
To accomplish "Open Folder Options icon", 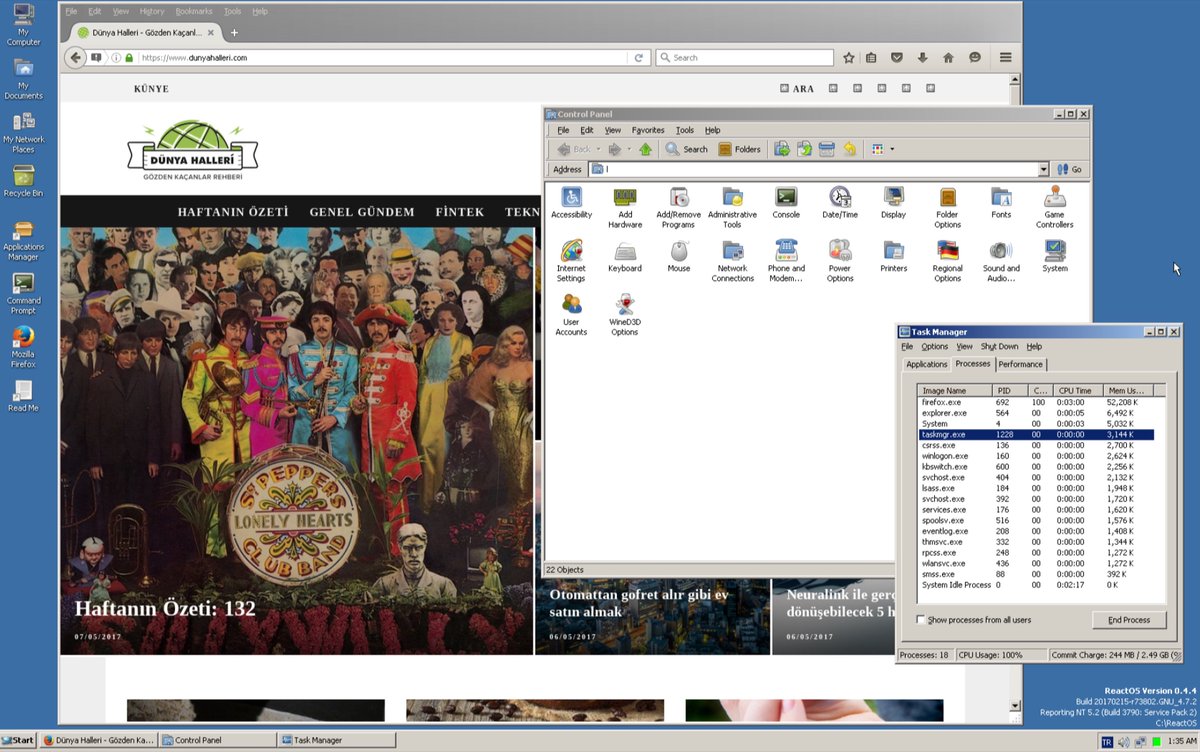I will (947, 207).
